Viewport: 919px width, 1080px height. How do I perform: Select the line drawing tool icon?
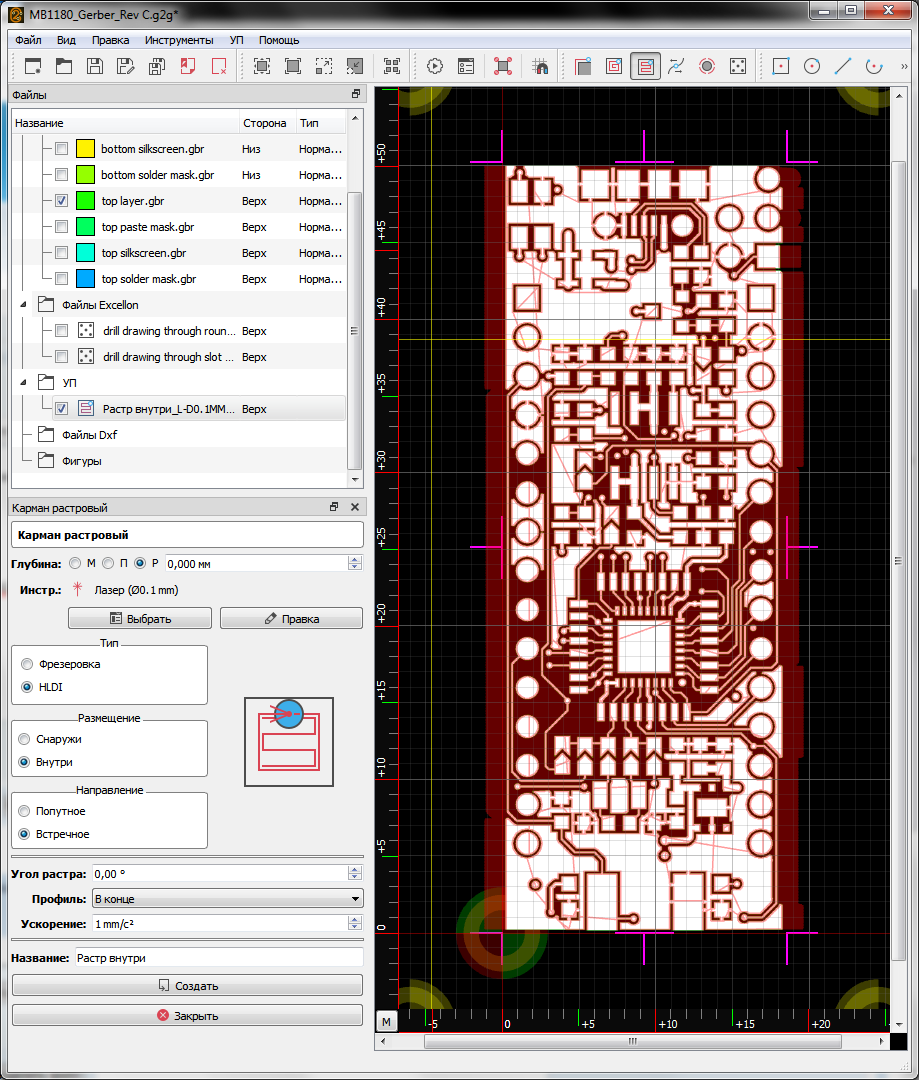[x=843, y=66]
